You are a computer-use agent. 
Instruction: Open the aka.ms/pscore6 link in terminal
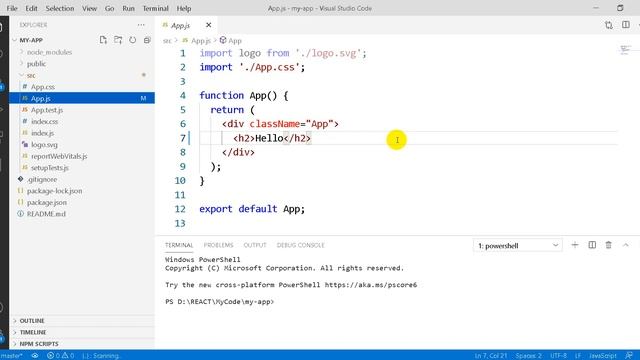click(371, 285)
